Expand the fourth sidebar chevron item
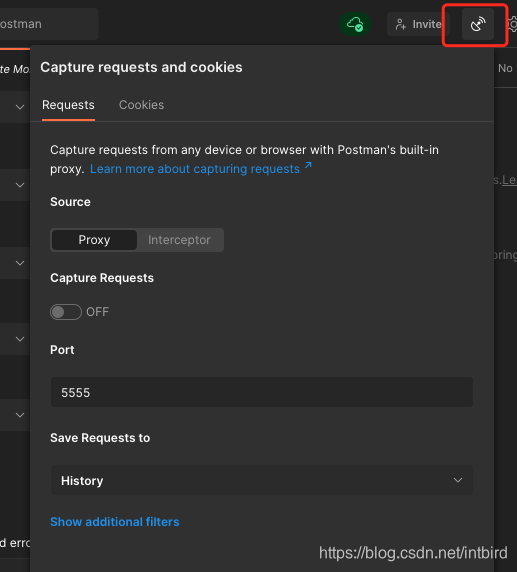517x572 pixels. 20,339
